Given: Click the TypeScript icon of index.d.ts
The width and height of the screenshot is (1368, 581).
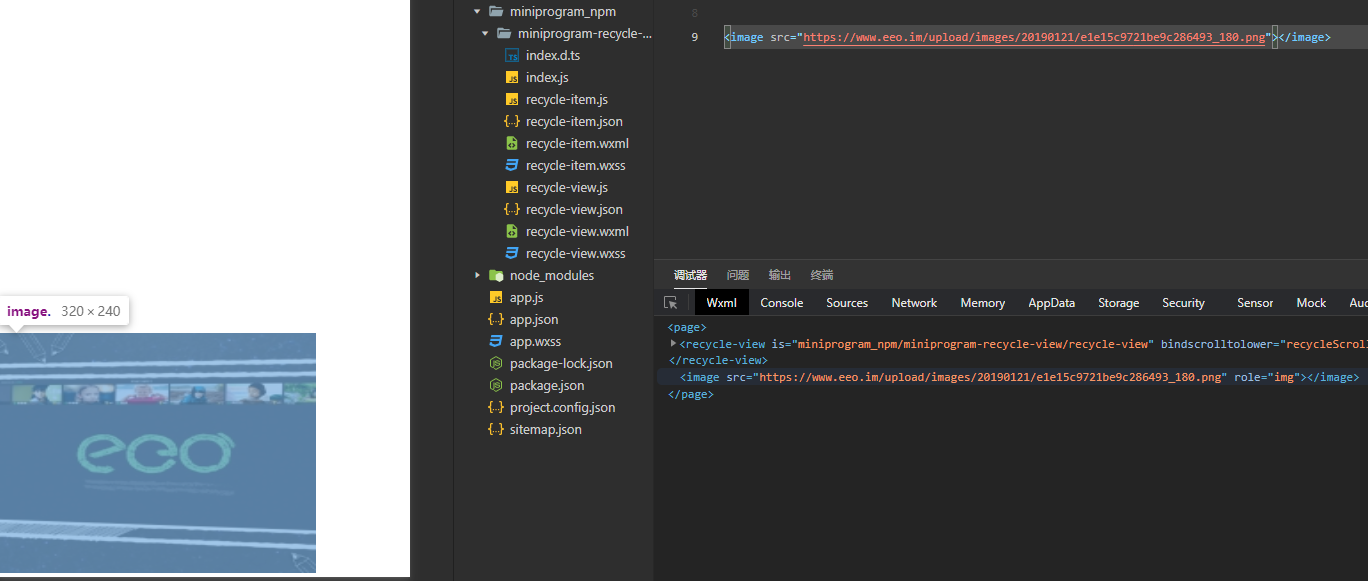Looking at the screenshot, I should (x=512, y=56).
